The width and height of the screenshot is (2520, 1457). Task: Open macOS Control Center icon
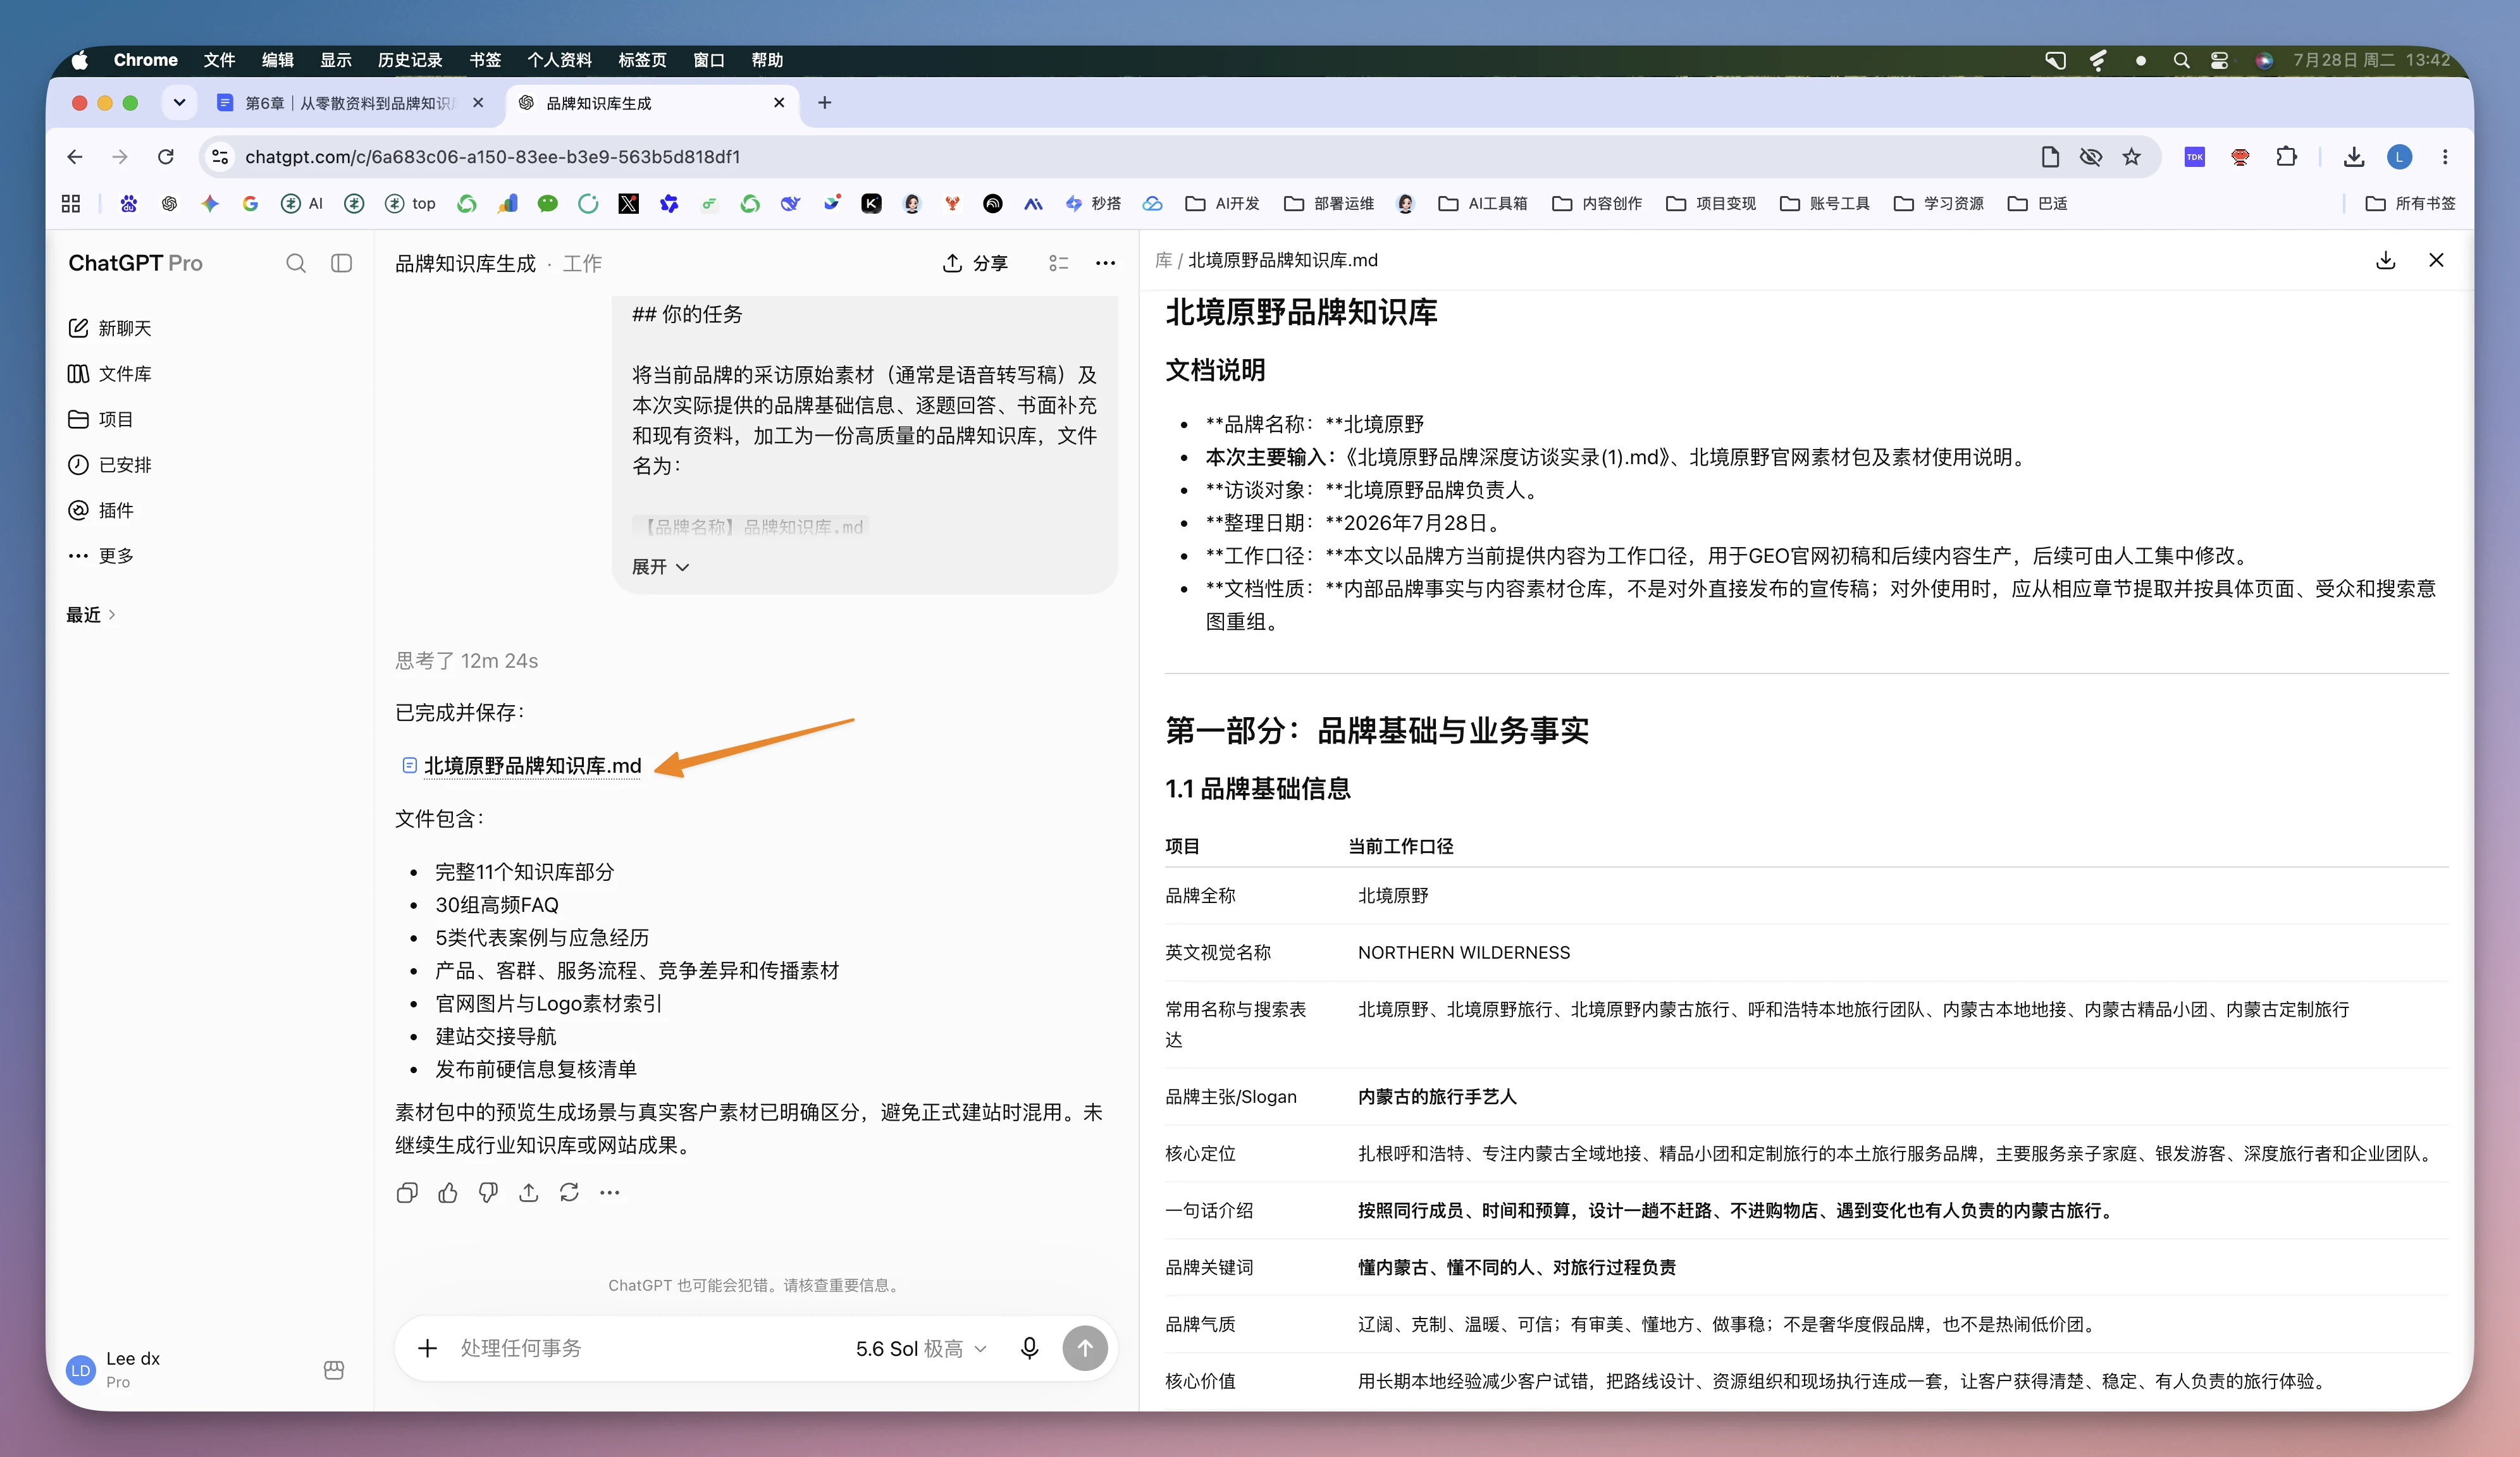pos(2220,60)
